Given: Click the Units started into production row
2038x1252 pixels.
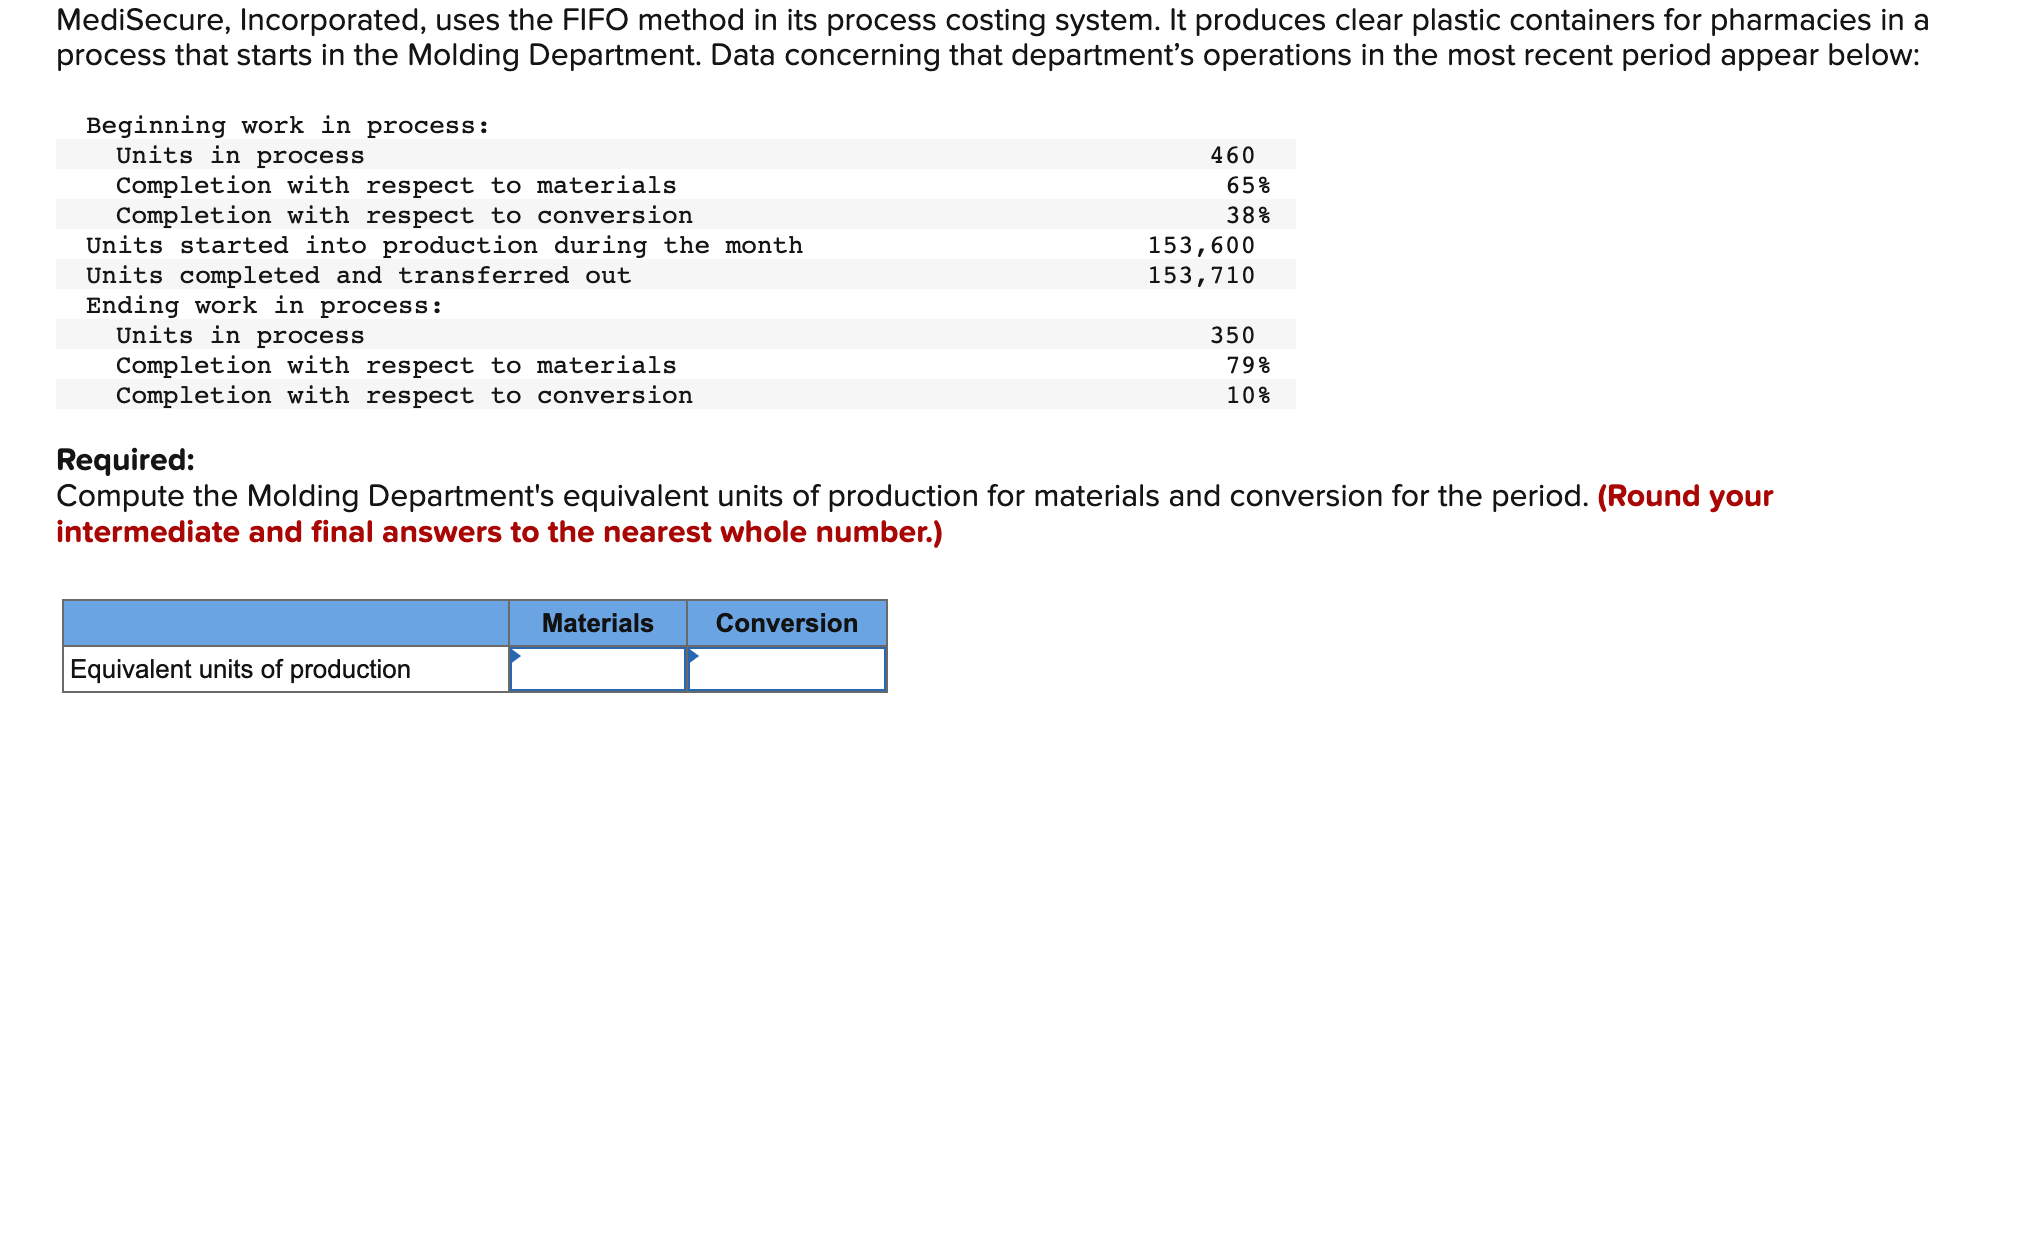Looking at the screenshot, I should point(444,245).
